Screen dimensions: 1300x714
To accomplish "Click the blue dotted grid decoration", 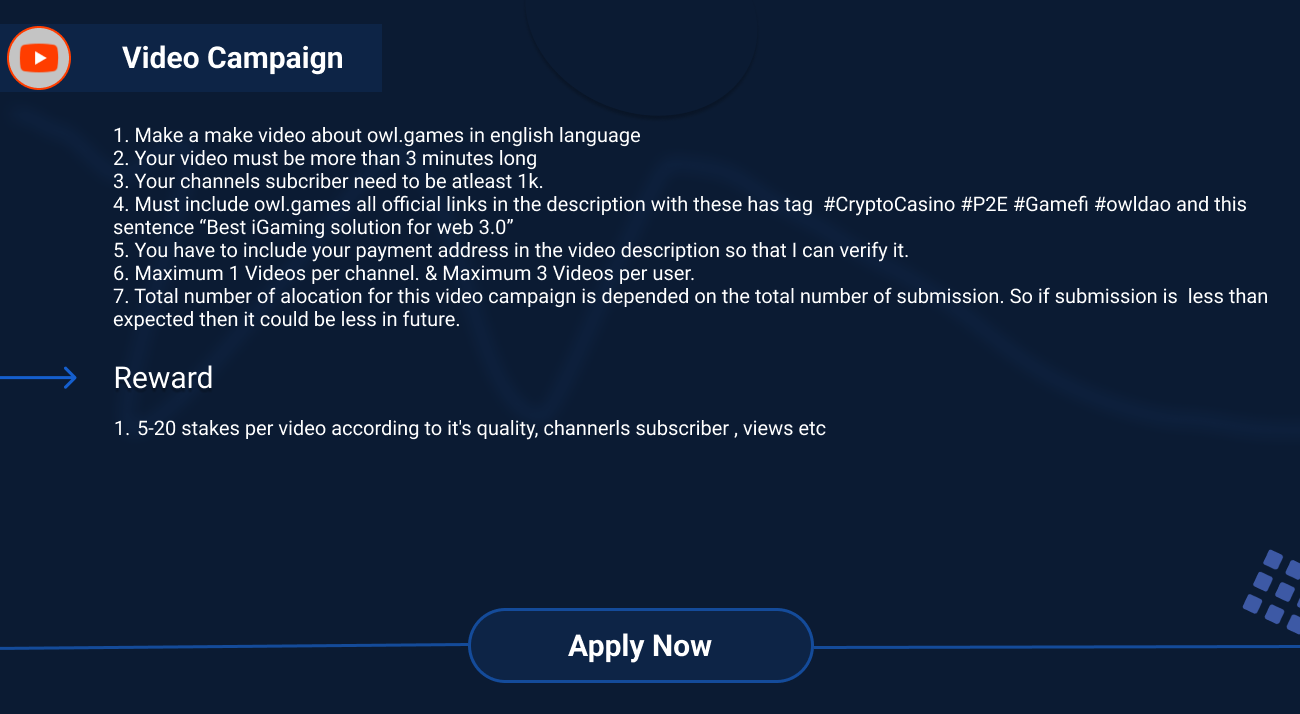I will tap(1271, 590).
